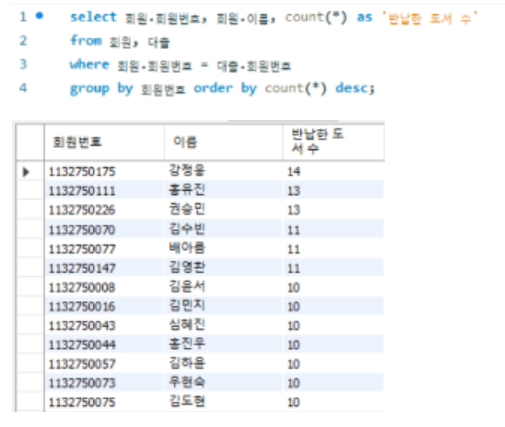Viewport: 505px width, 427px height.
Task: Select the count 10 in 김은서 row
Action: click(334, 287)
